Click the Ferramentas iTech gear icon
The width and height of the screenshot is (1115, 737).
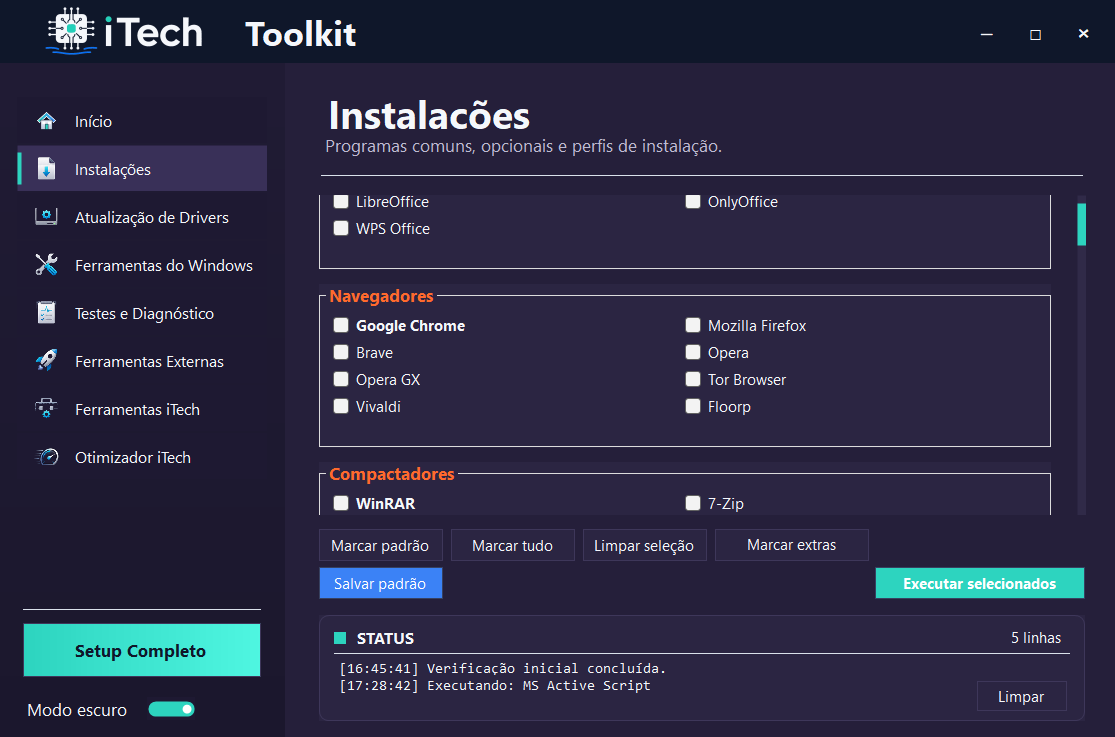point(46,408)
